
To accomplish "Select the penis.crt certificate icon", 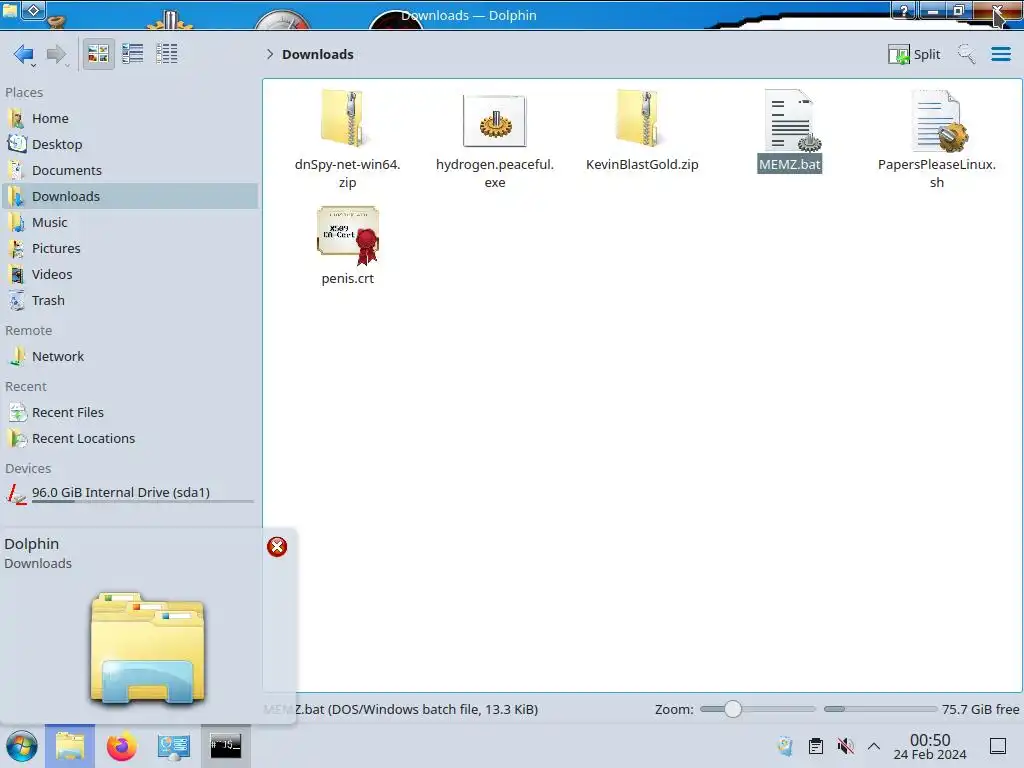I will [348, 235].
